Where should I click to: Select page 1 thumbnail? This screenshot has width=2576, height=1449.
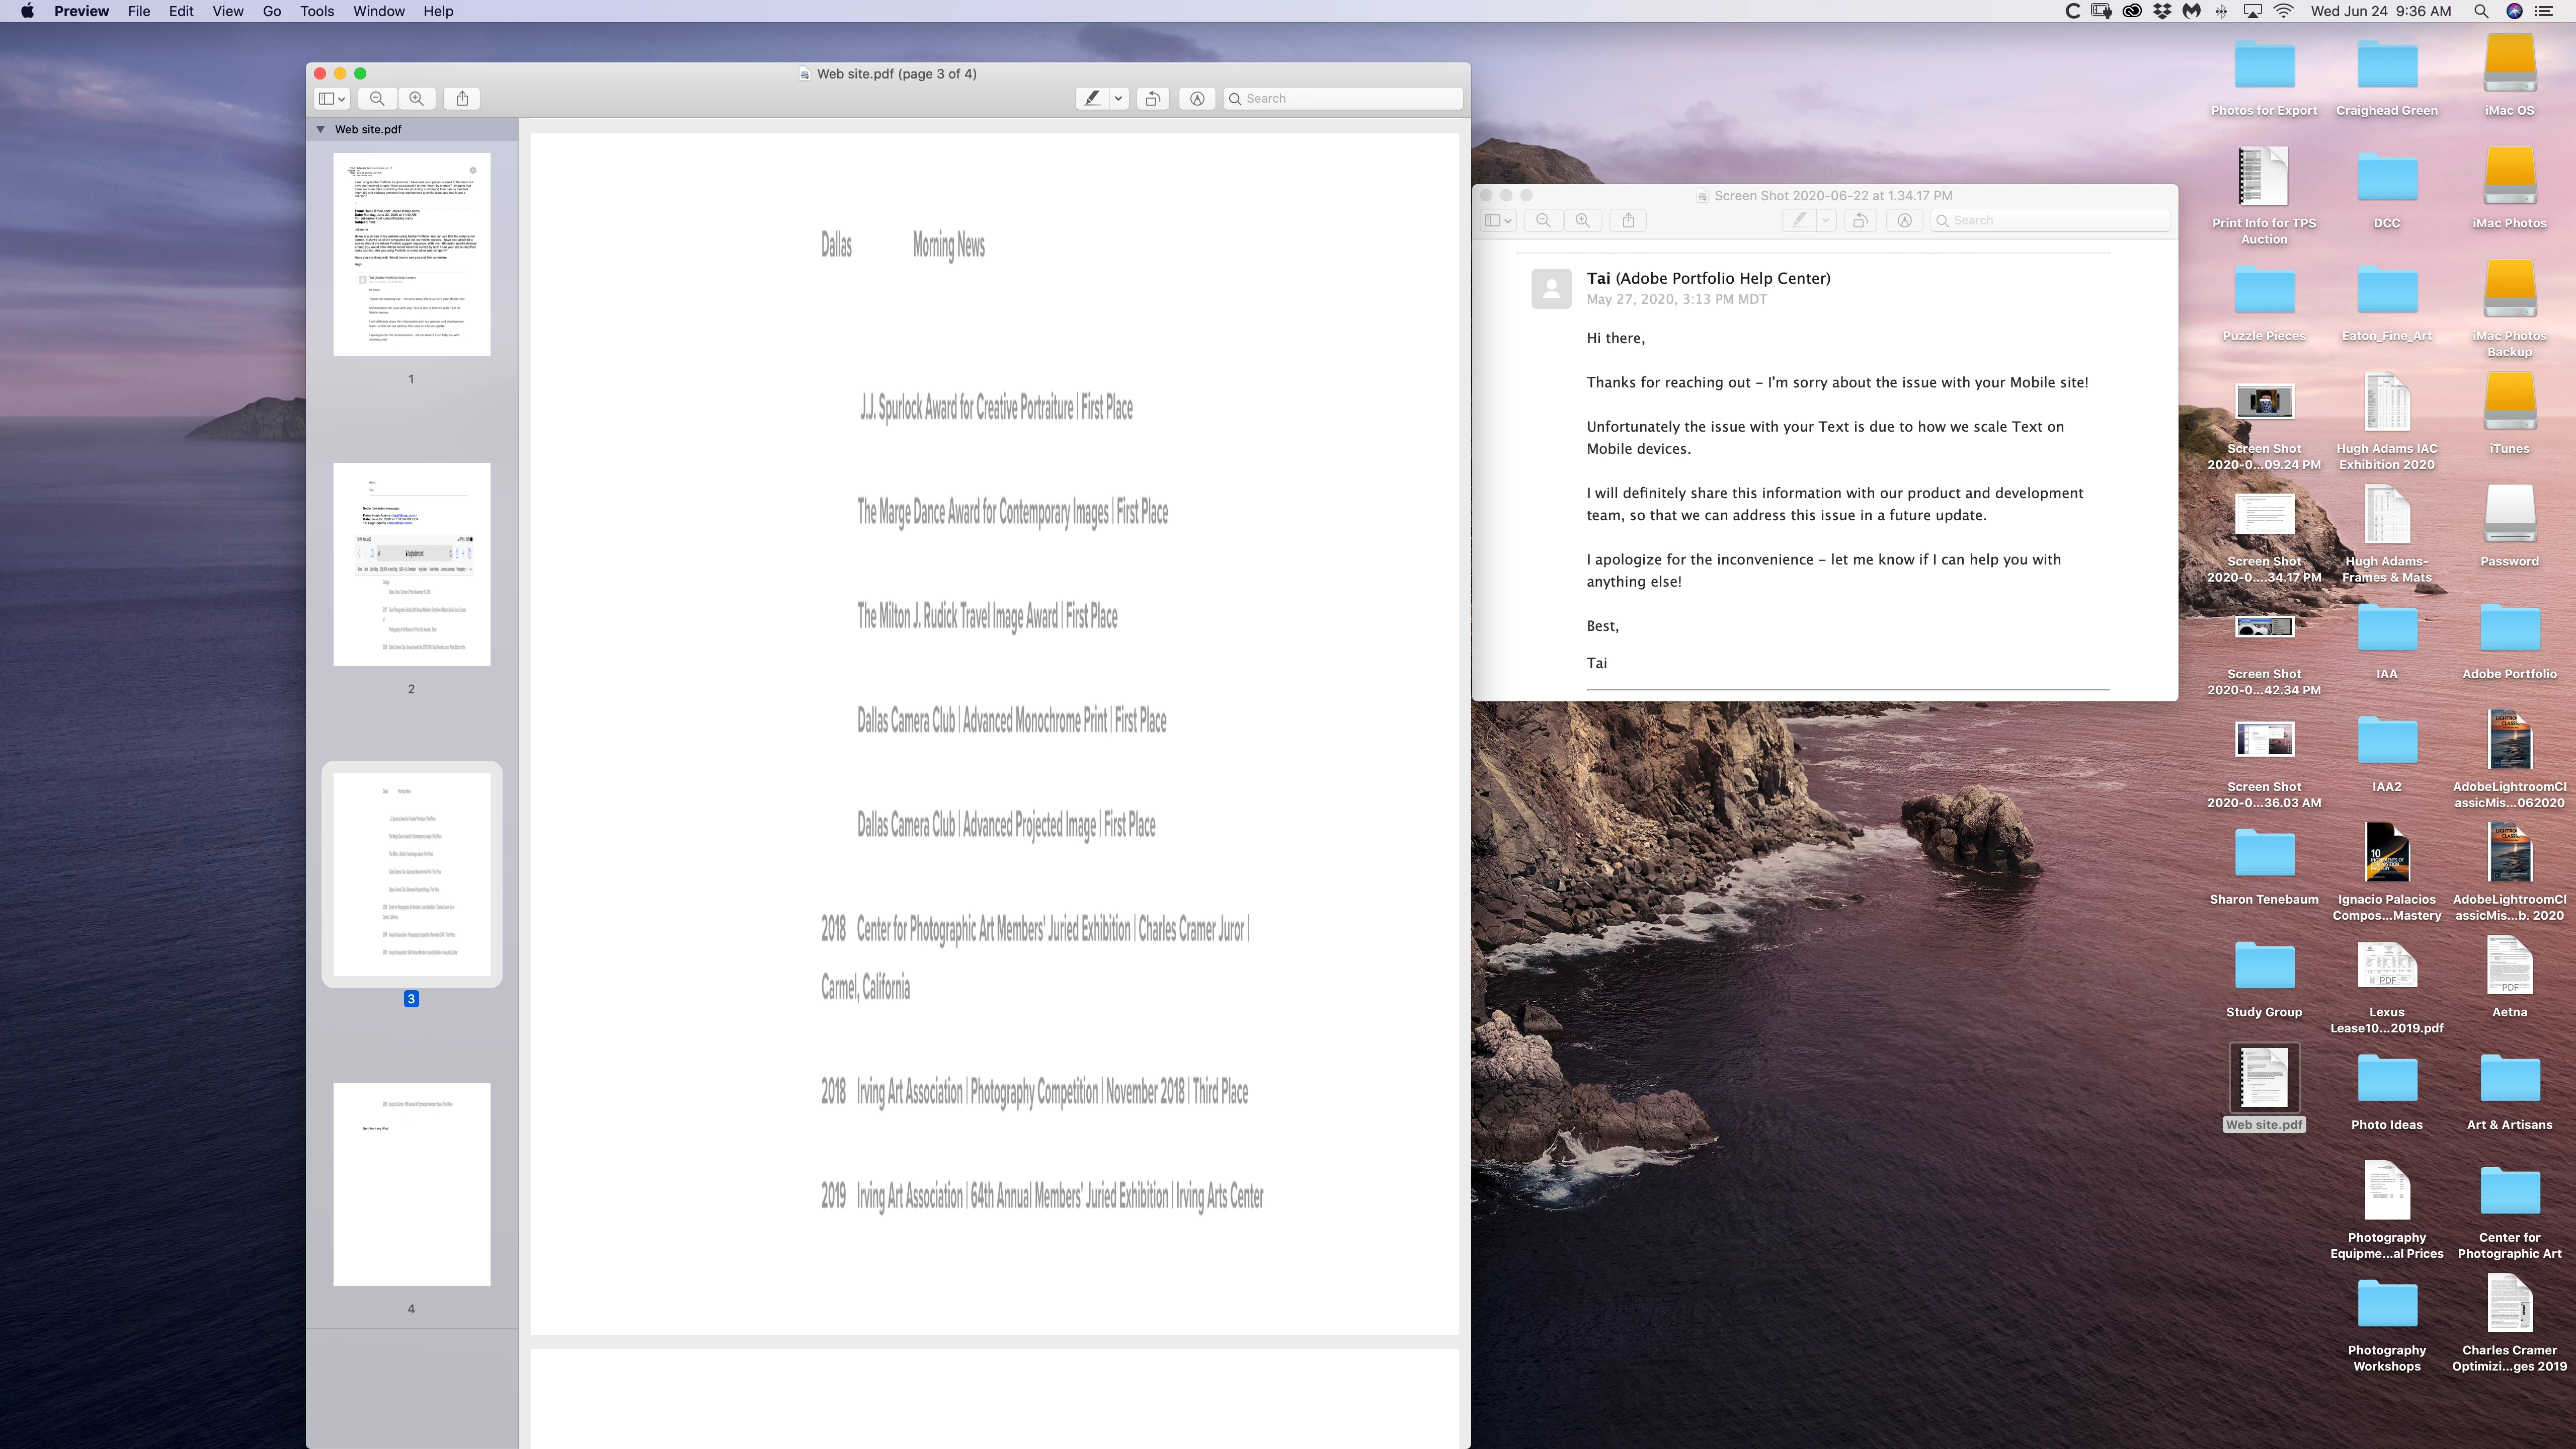click(411, 254)
